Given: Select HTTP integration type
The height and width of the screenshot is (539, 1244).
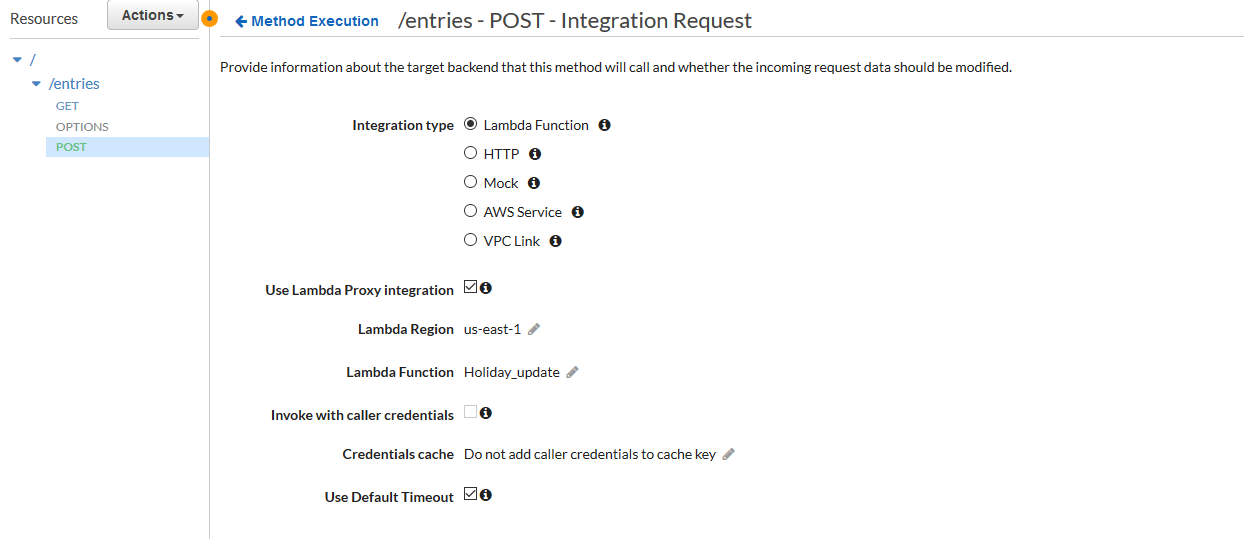Looking at the screenshot, I should tap(471, 154).
